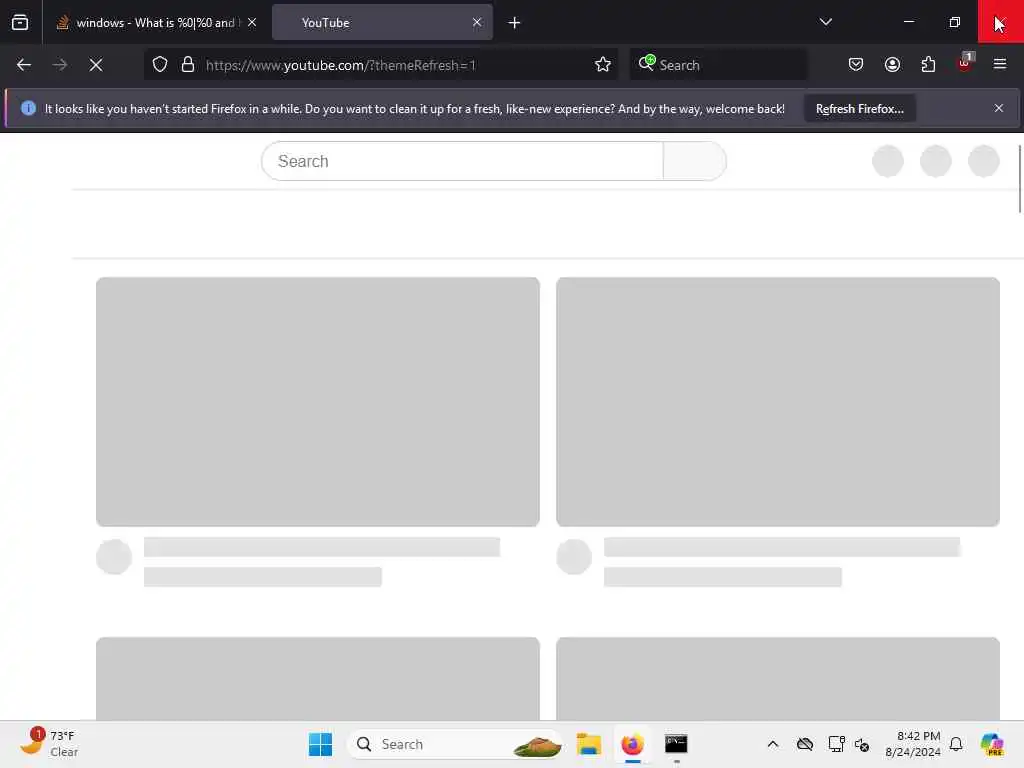Close the YouTube tab
The image size is (1024, 768).
point(477,22)
